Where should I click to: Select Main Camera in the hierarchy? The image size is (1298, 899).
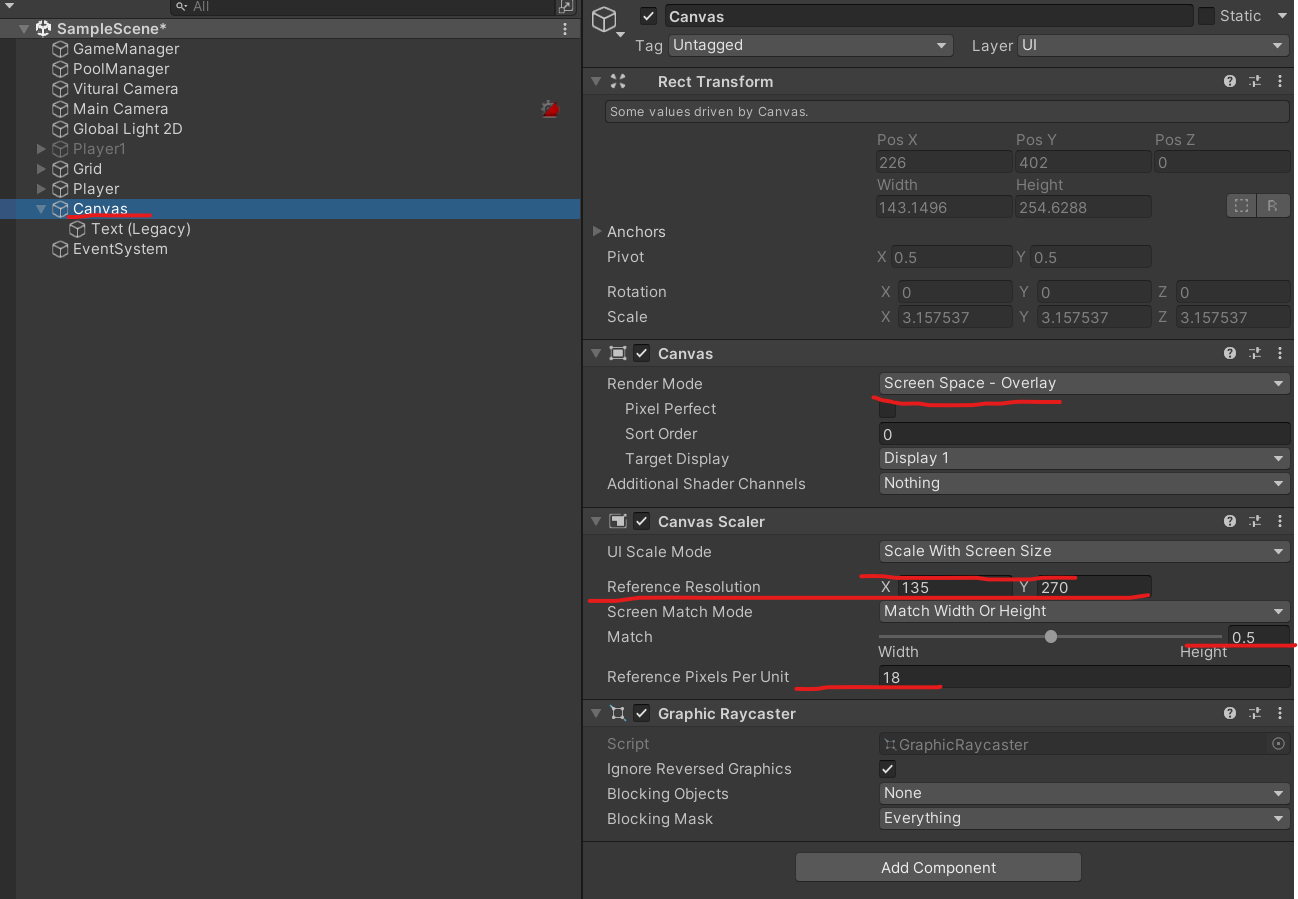120,109
